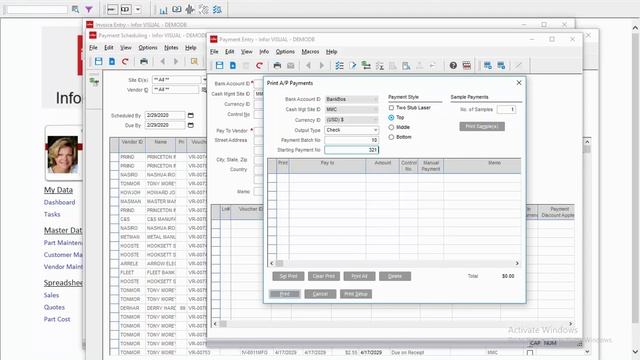Click Dashboard link under My Data
The image size is (640, 360).
click(60, 202)
